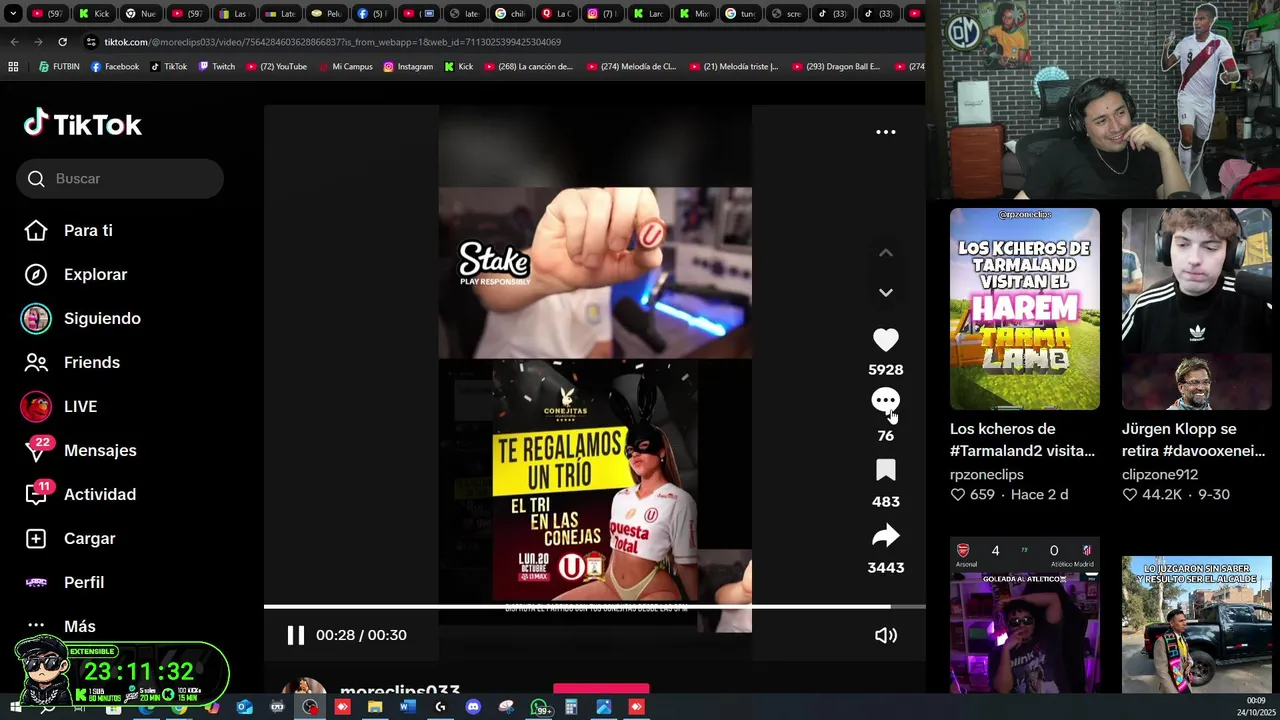The image size is (1280, 720).
Task: Open Mi Campus bookmark
Action: (345, 67)
